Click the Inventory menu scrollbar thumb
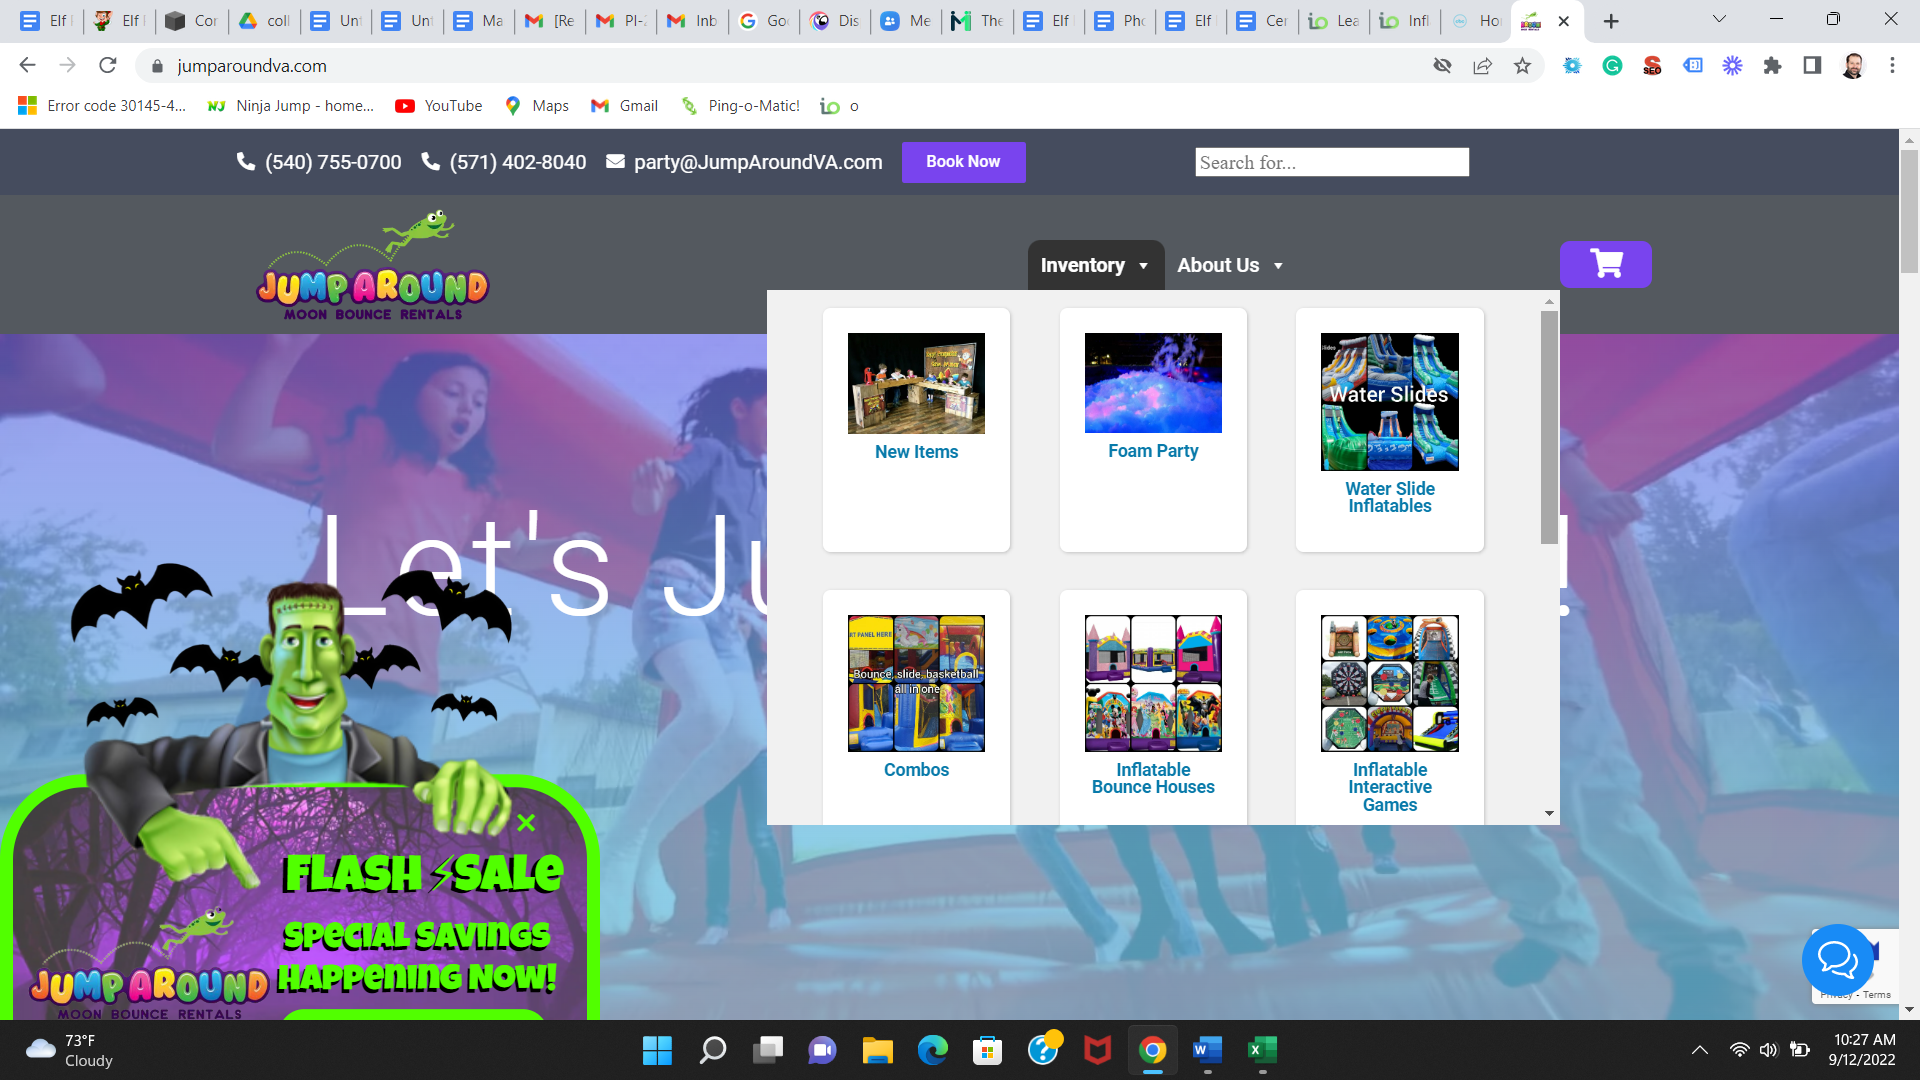 [1549, 427]
